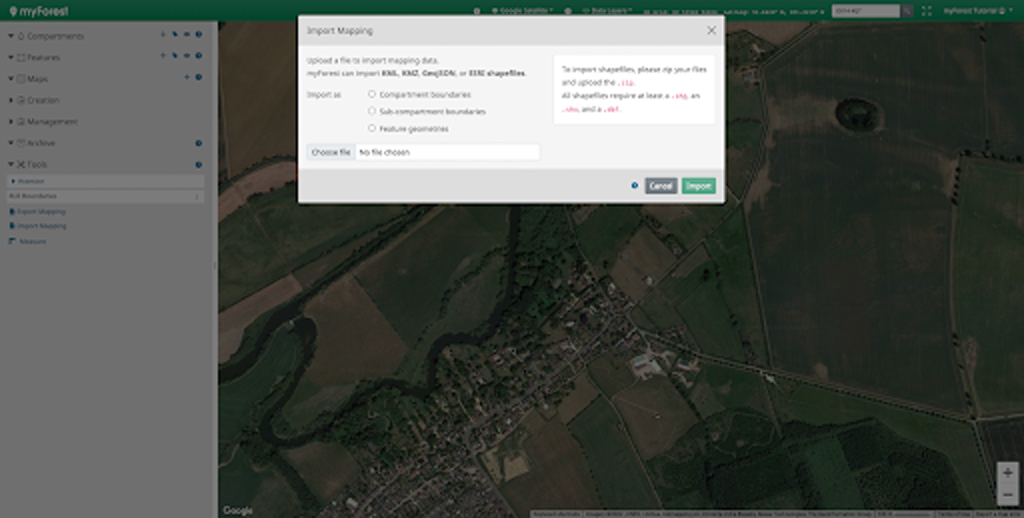Open the Export Mapping tool link
The image size is (1024, 518).
coord(41,212)
